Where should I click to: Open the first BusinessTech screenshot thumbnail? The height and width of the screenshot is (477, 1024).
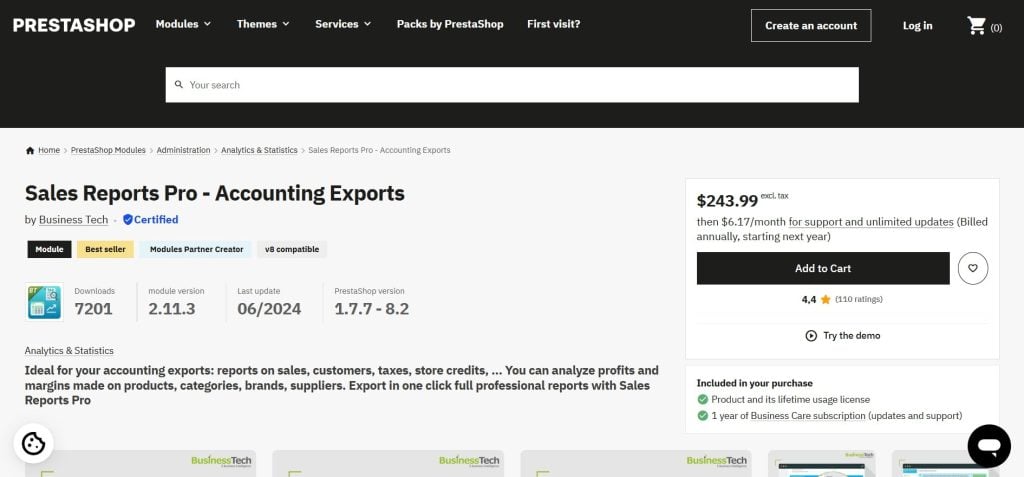coord(140,463)
